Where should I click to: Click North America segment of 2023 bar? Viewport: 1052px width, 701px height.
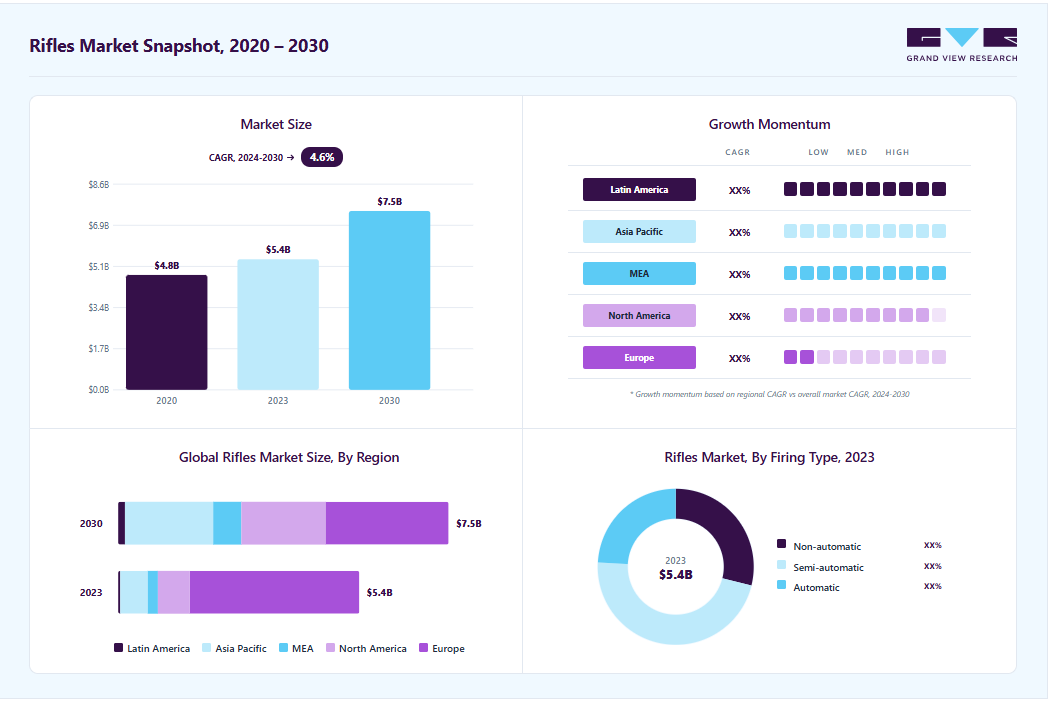(174, 592)
